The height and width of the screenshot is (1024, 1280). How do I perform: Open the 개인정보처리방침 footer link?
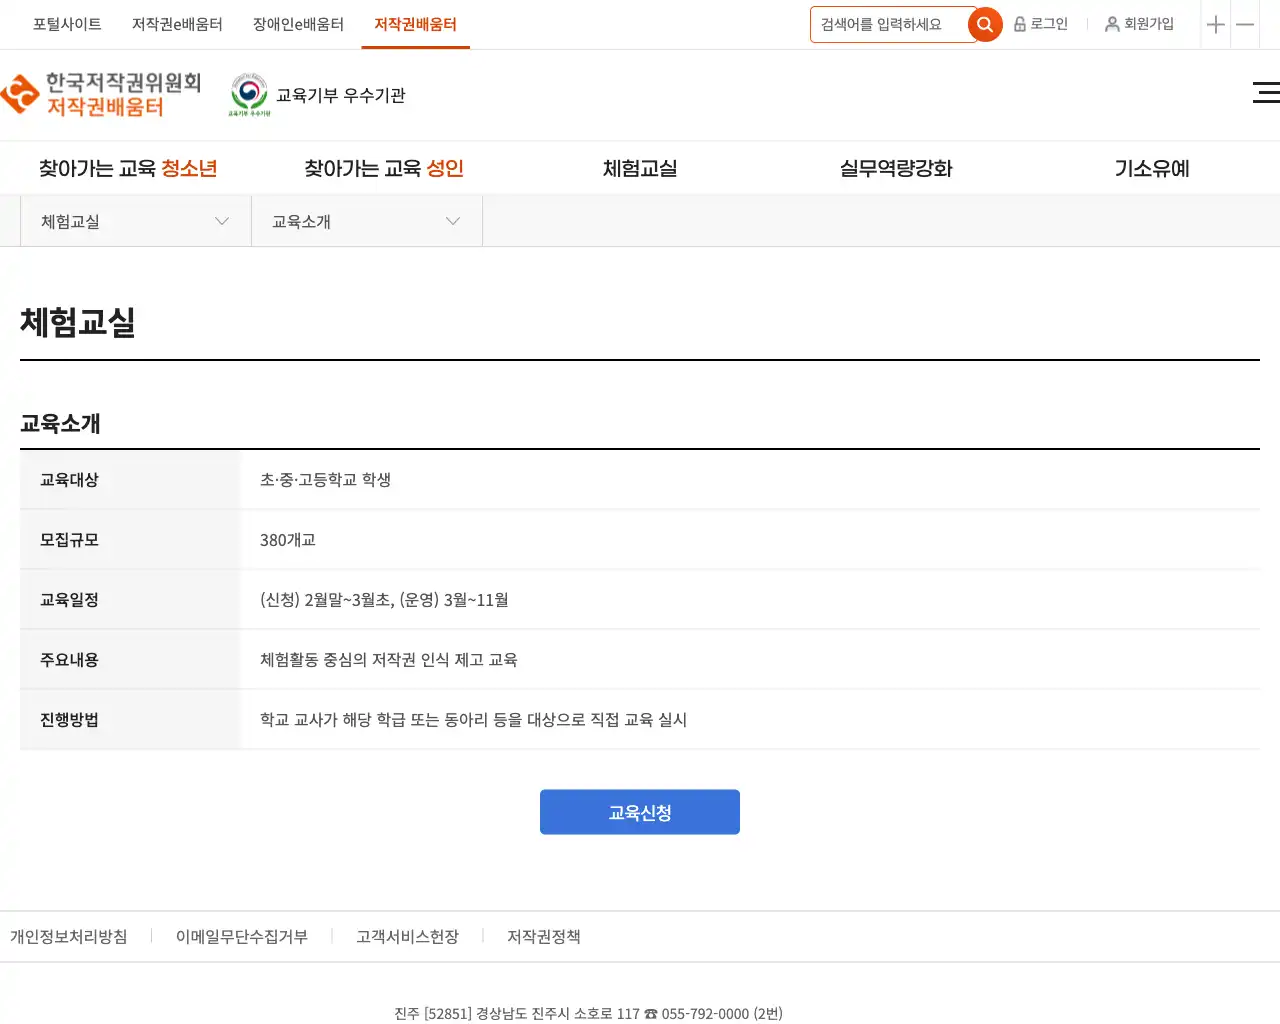pos(69,937)
